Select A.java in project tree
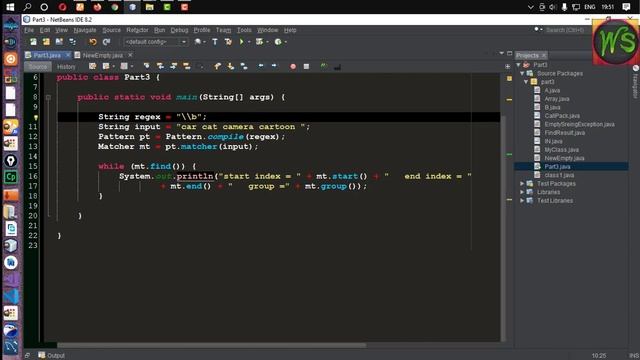The image size is (640, 360). tap(552, 90)
